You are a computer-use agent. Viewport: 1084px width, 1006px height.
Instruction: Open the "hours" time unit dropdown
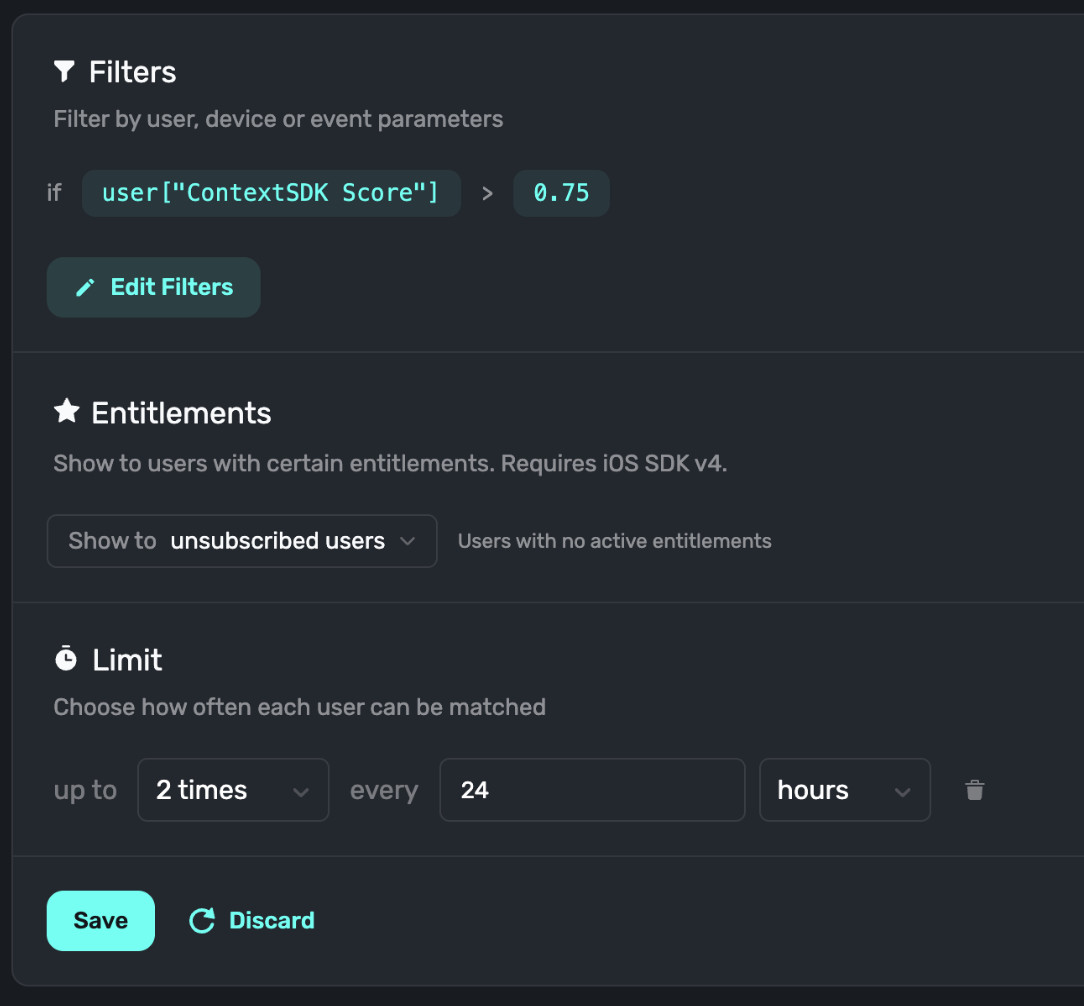point(844,790)
